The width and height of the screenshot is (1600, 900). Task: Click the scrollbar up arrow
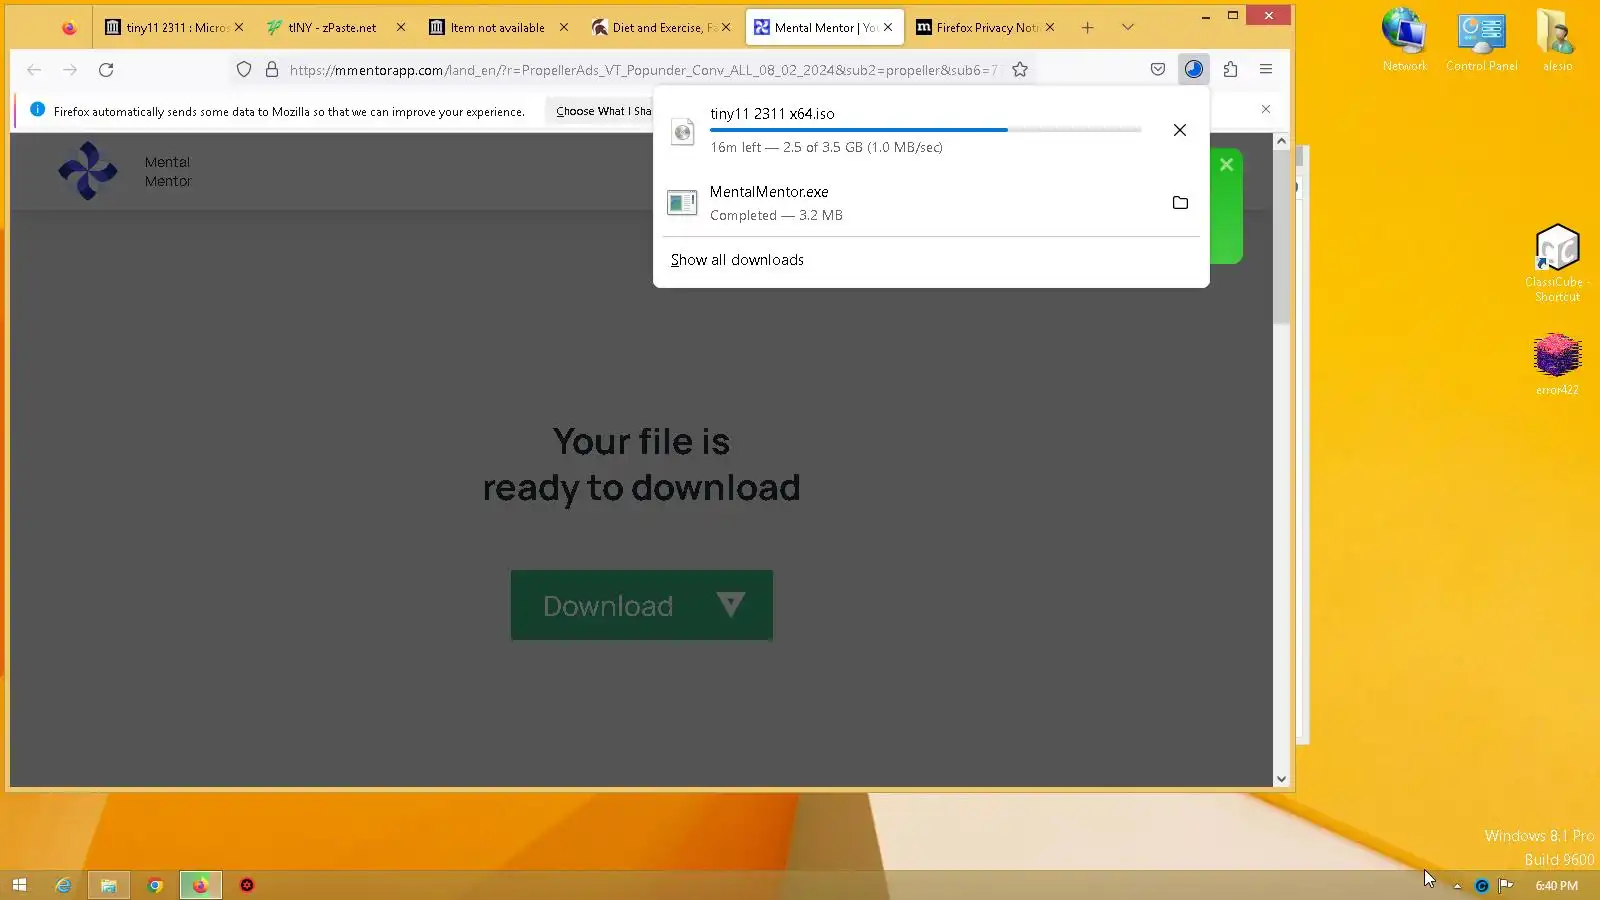click(1281, 142)
